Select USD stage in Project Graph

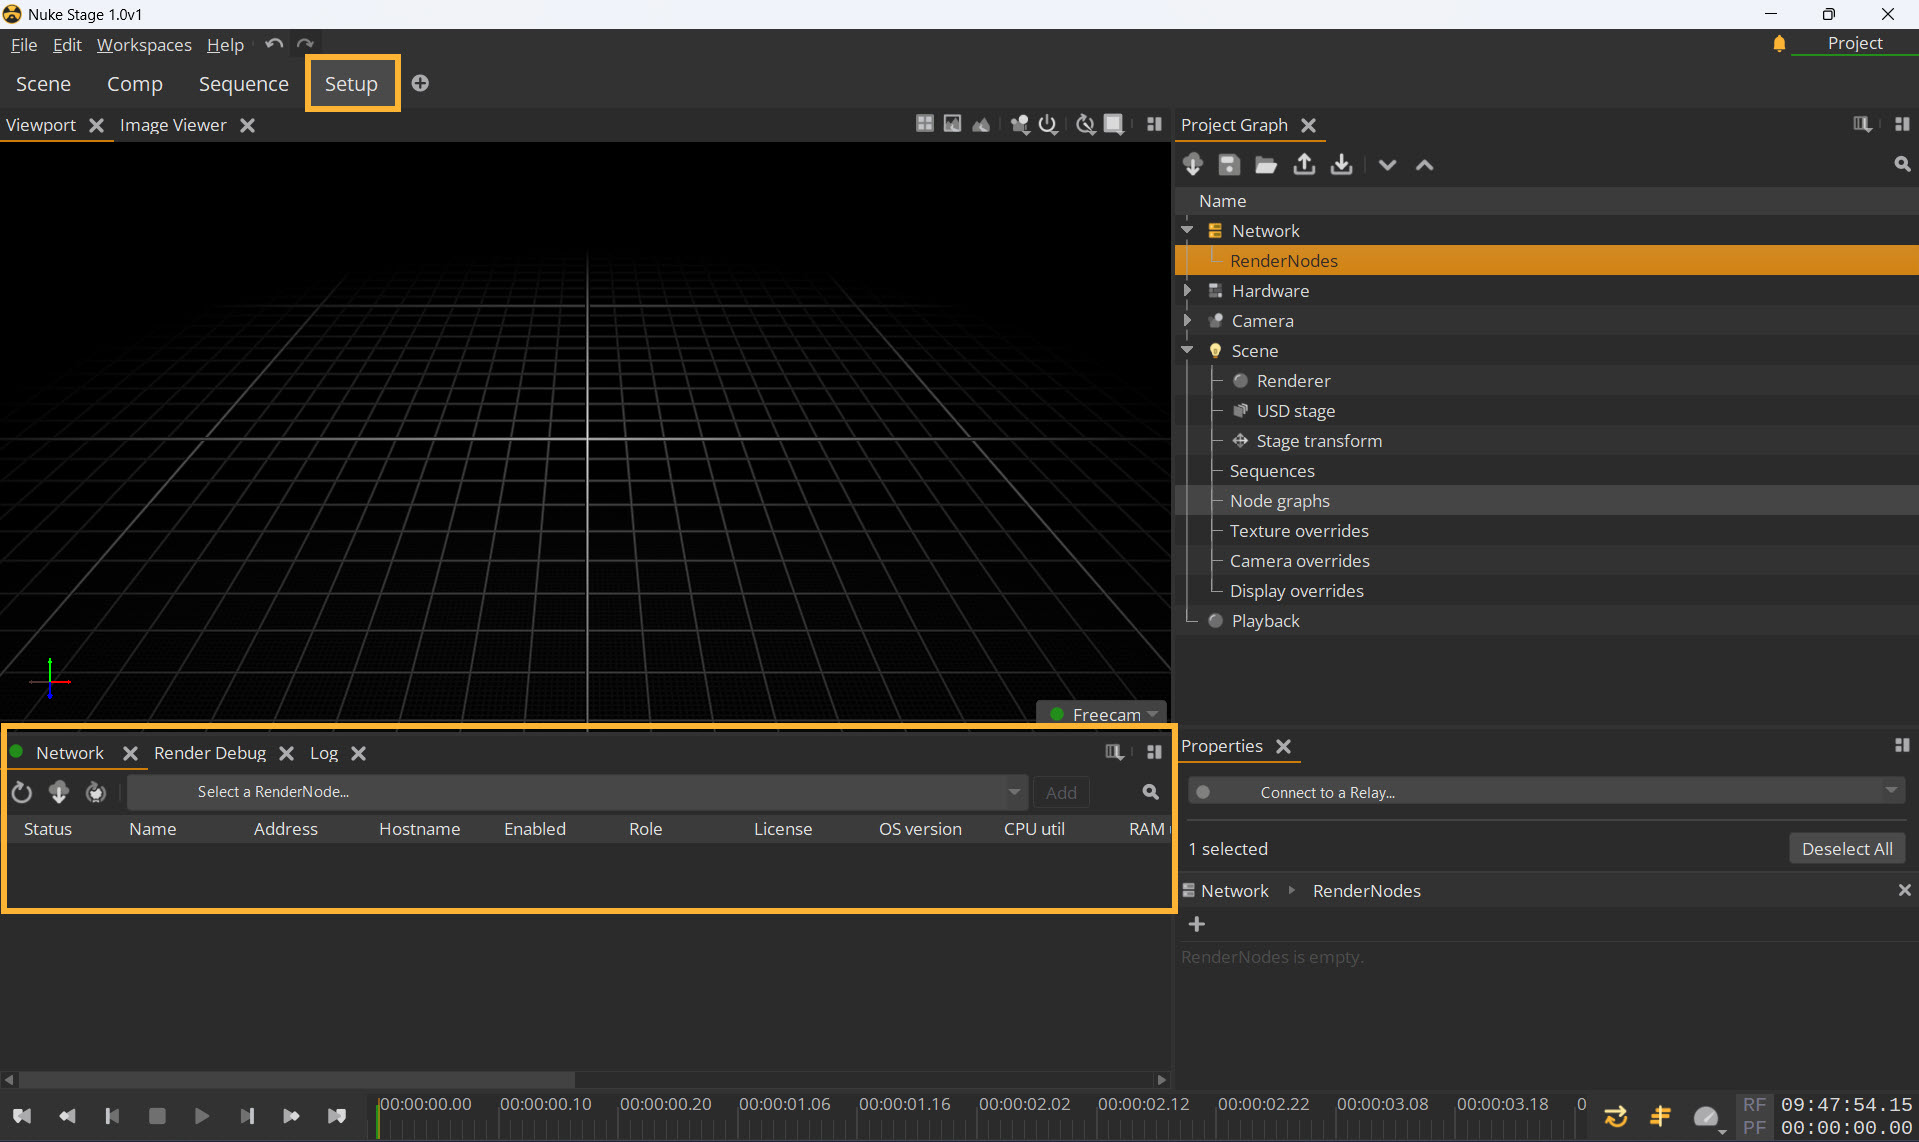(x=1295, y=411)
